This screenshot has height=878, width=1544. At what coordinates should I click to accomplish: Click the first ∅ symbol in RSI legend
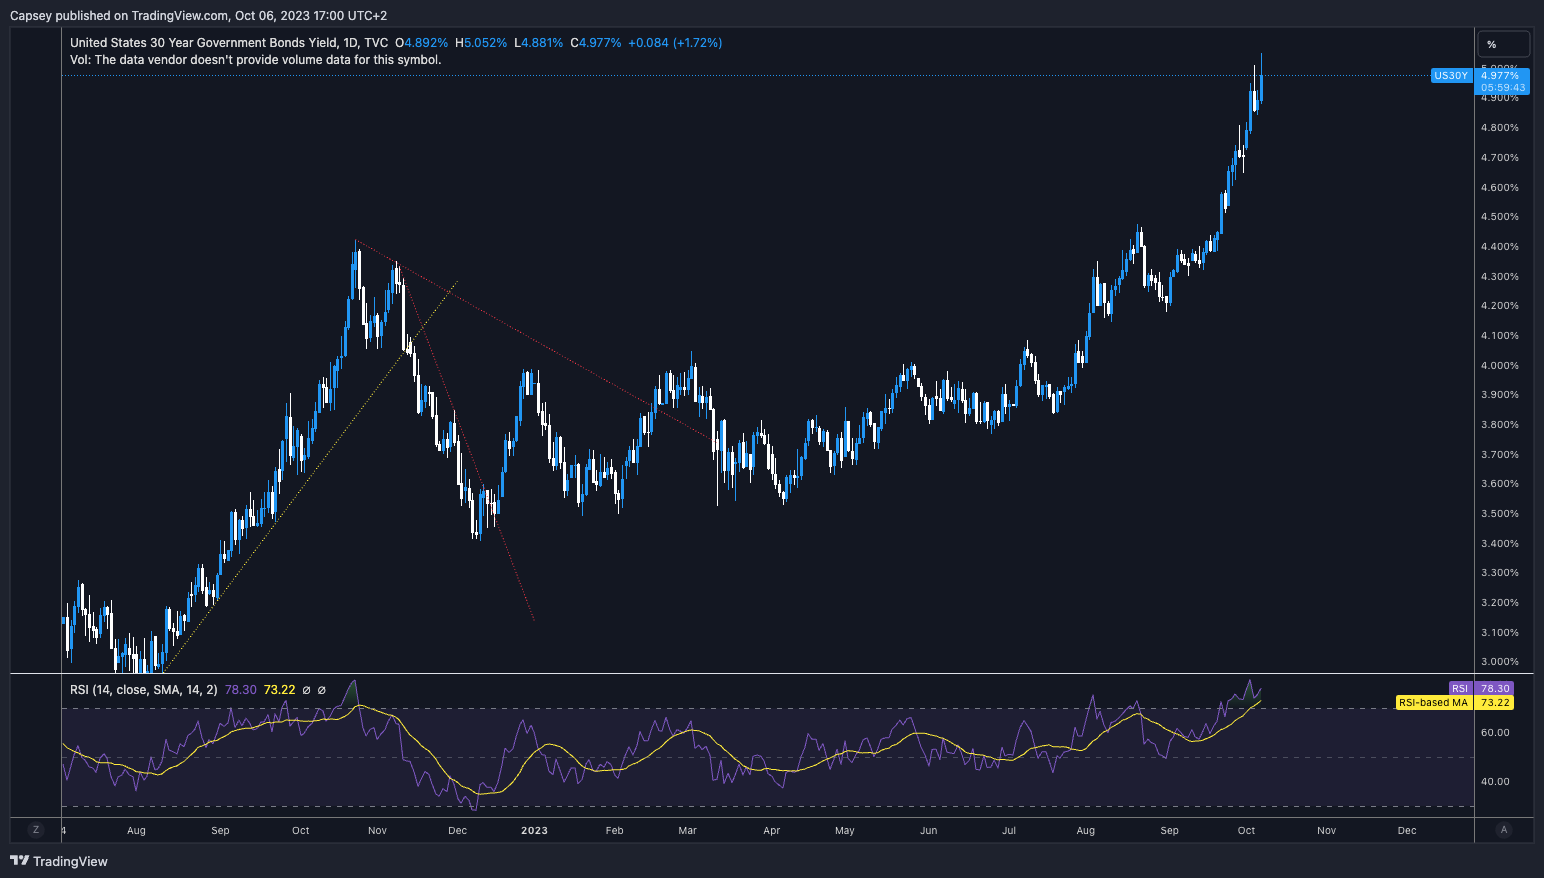(306, 690)
